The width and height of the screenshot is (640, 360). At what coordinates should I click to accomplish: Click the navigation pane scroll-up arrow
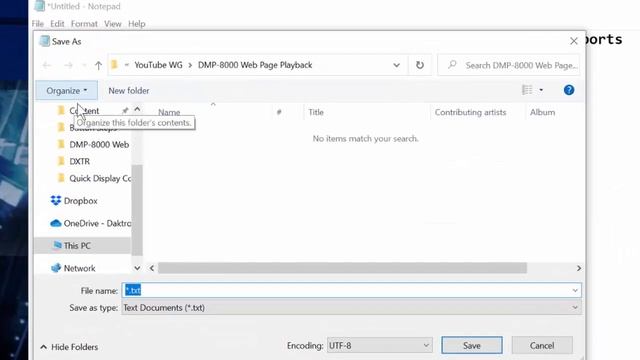pos(137,109)
